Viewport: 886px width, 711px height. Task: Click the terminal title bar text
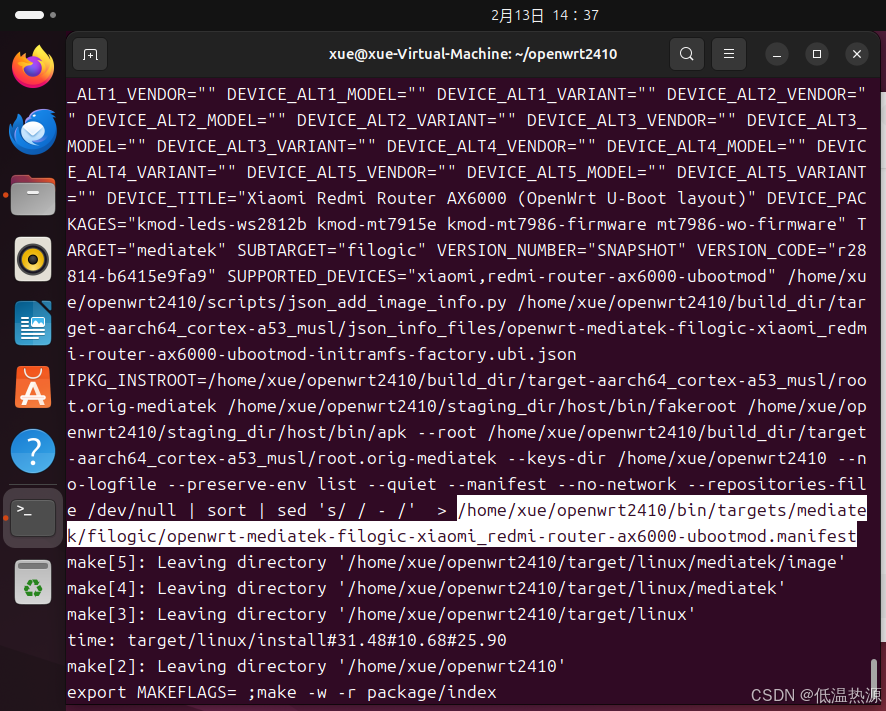(473, 54)
